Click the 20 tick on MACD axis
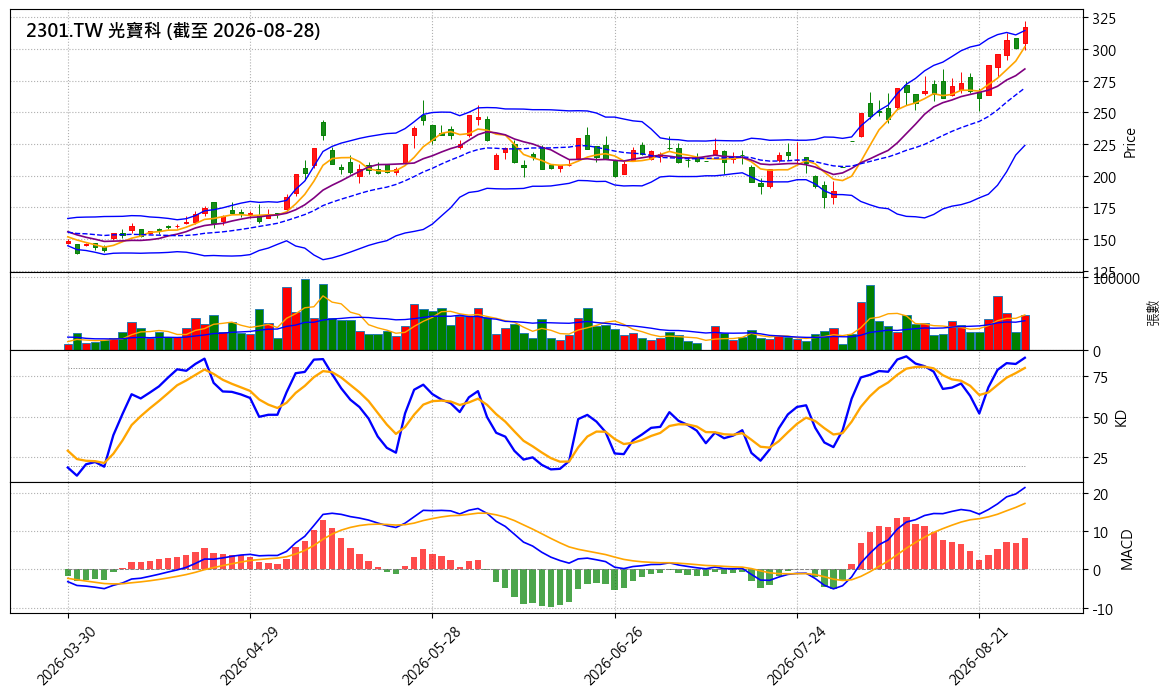Image resolution: width=1171 pixels, height=698 pixels. [x=1099, y=495]
